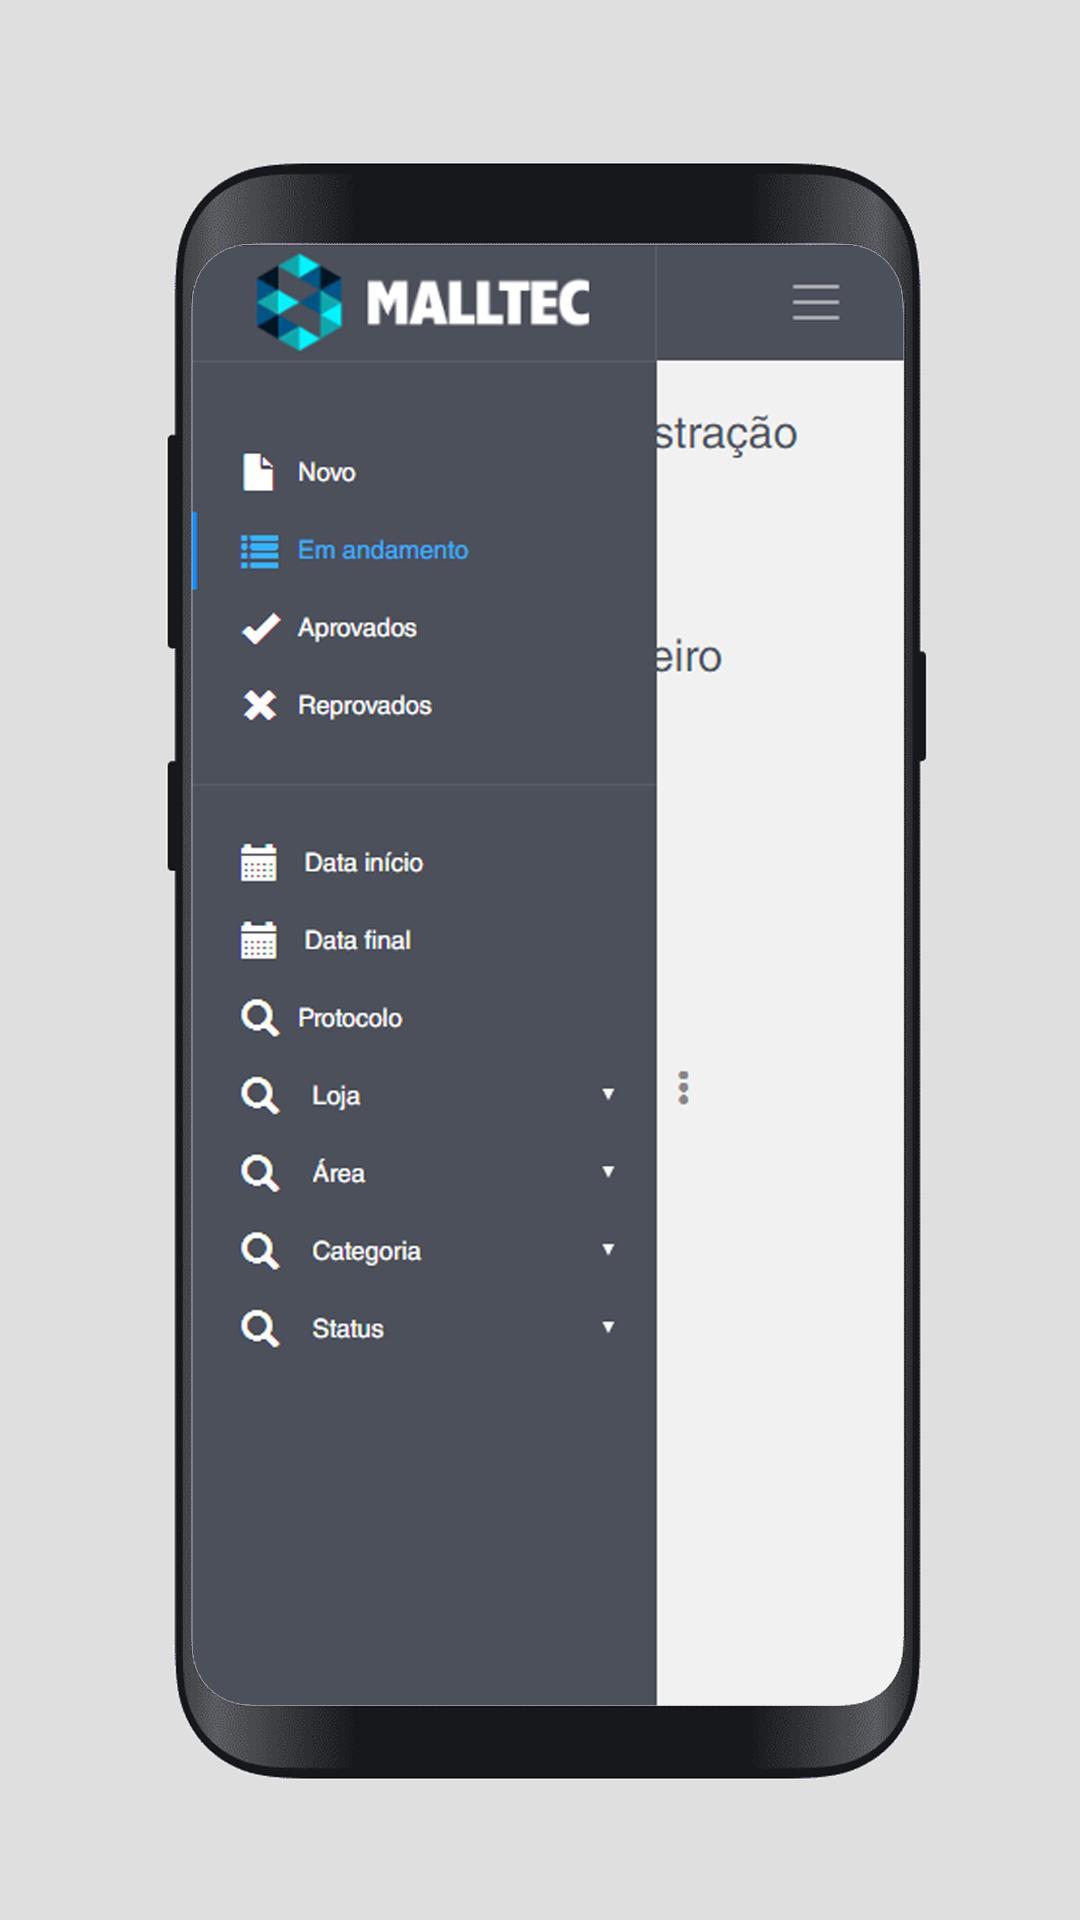This screenshot has width=1080, height=1920.
Task: Click the Em andamento list icon
Action: coord(259,551)
